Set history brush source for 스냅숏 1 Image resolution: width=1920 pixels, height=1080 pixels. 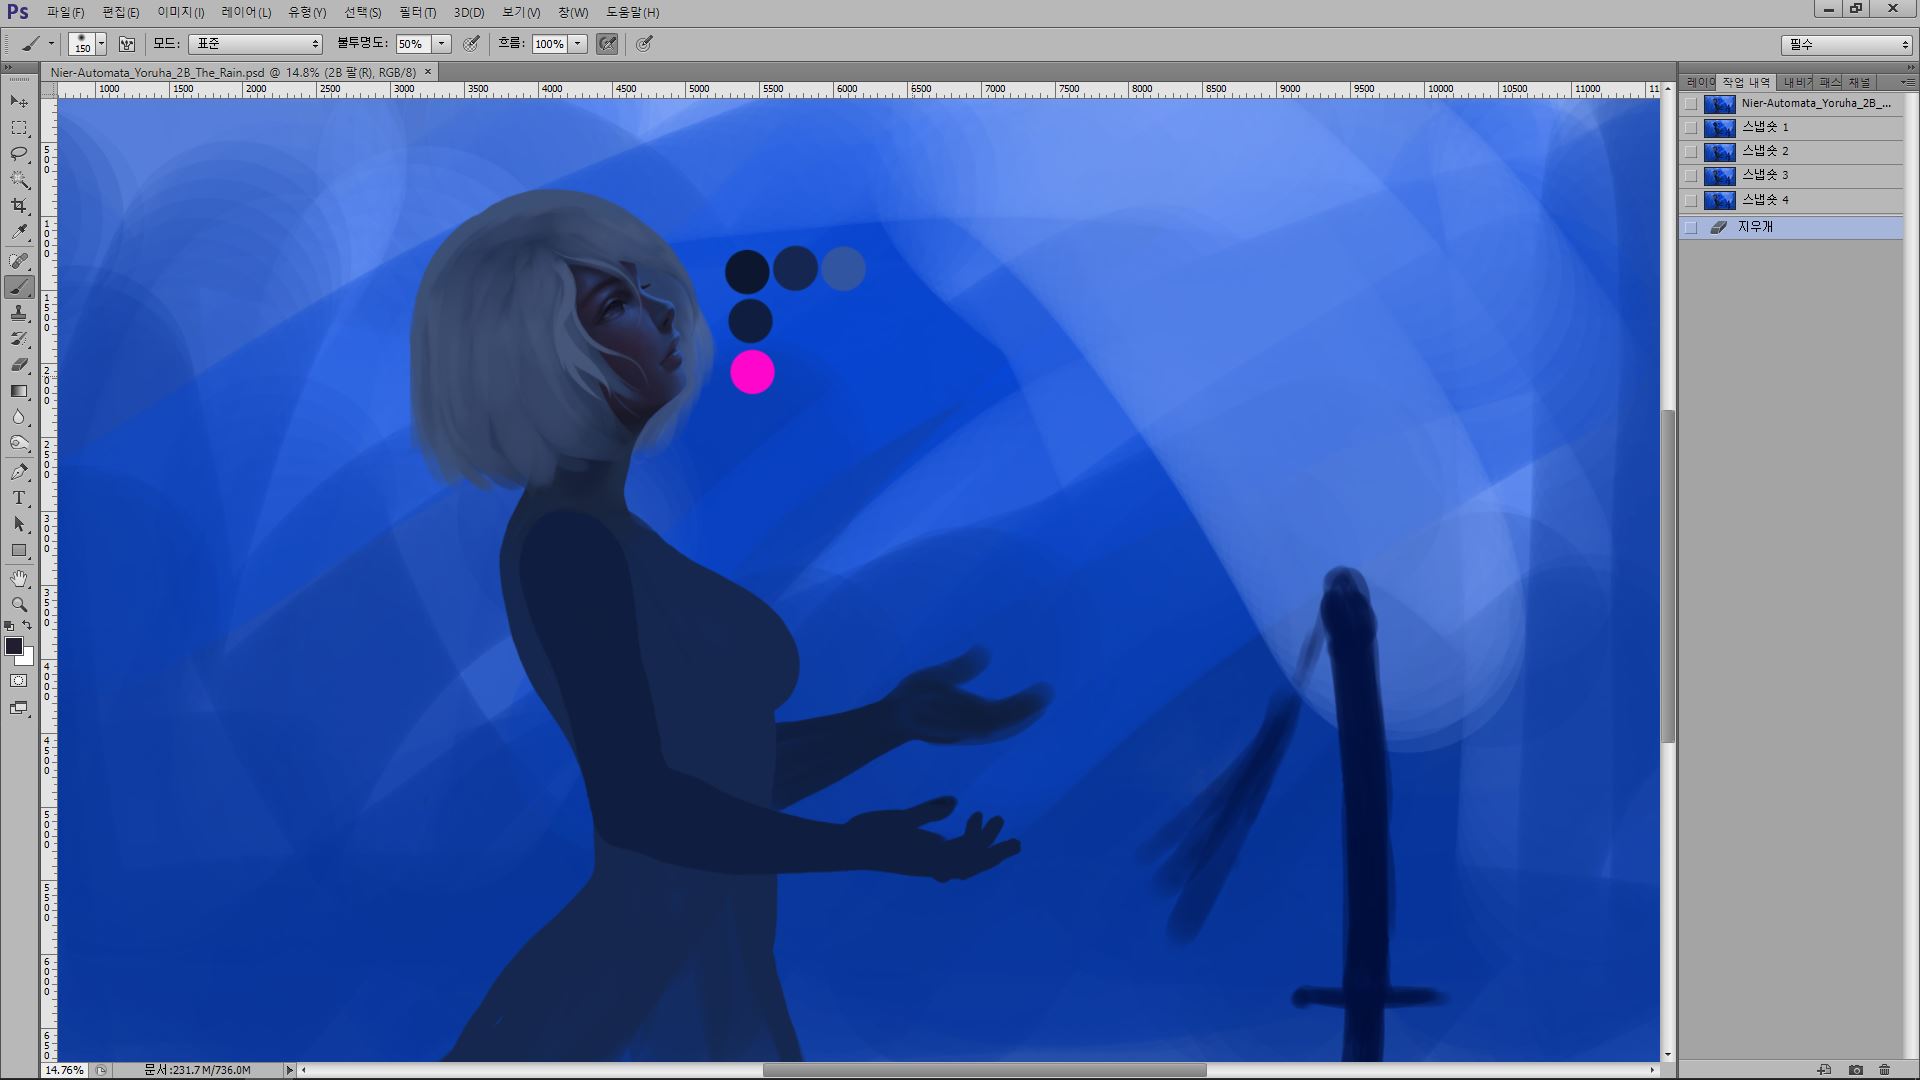pyautogui.click(x=1691, y=127)
